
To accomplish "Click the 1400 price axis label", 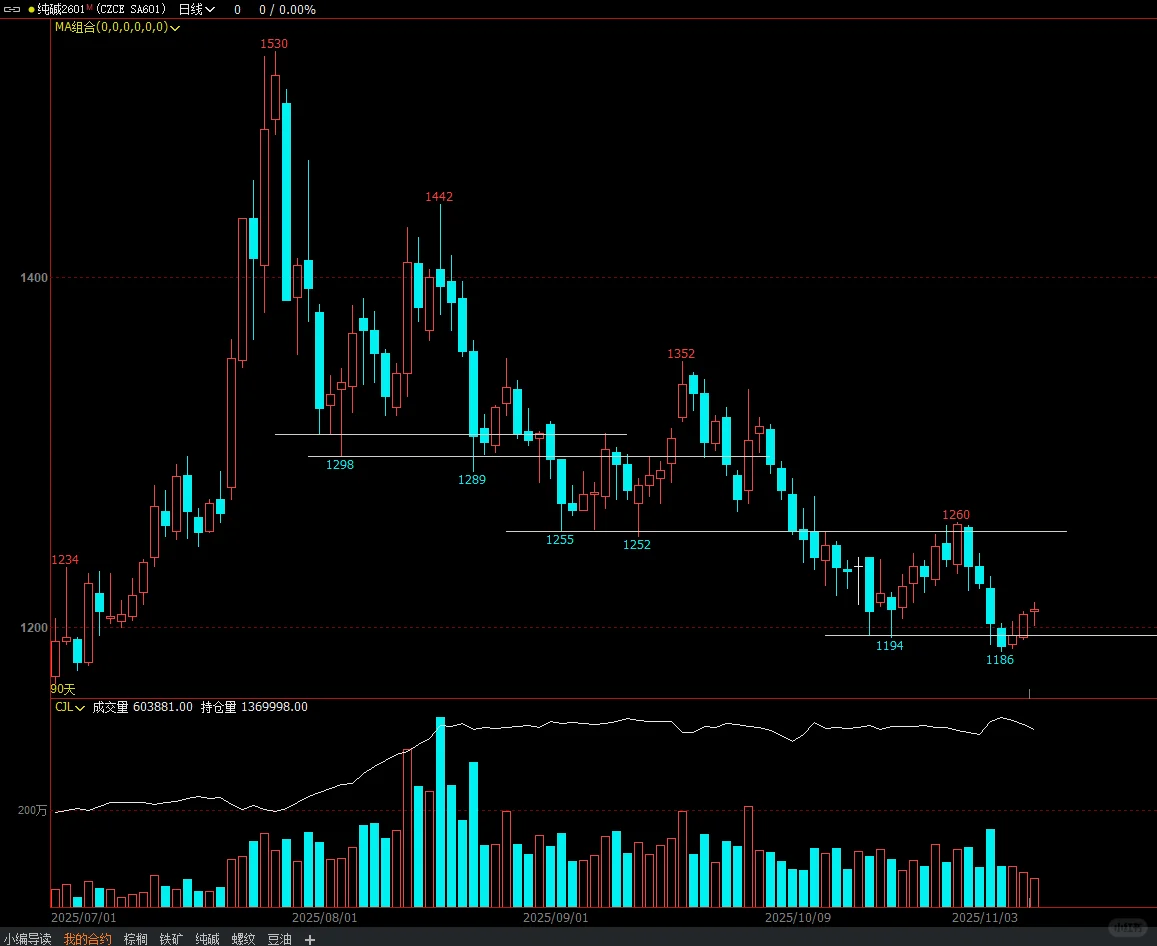I will pos(34,277).
